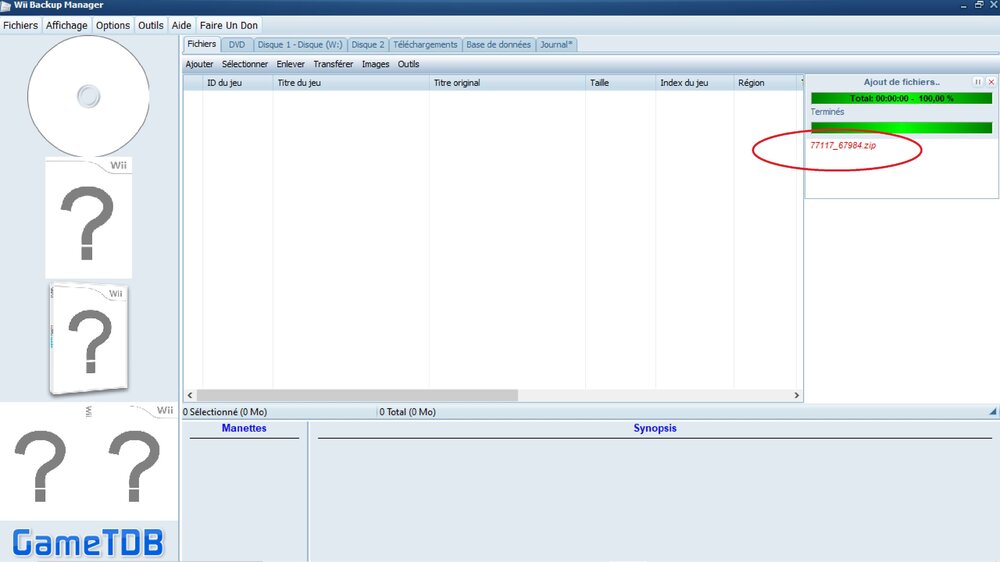Open the Options menu
Image resolution: width=1000 pixels, height=562 pixels.
point(113,25)
